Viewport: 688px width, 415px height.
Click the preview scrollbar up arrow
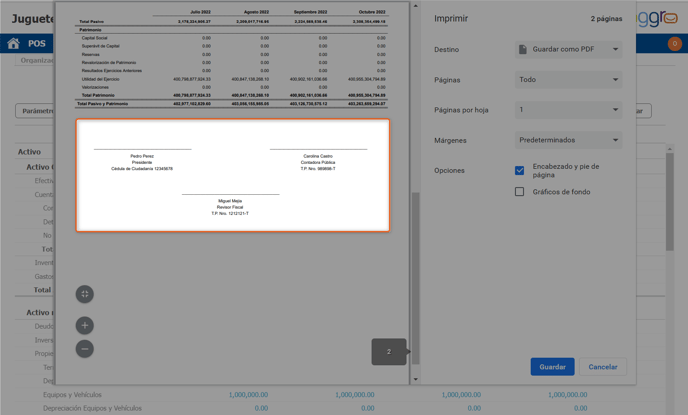(416, 6)
